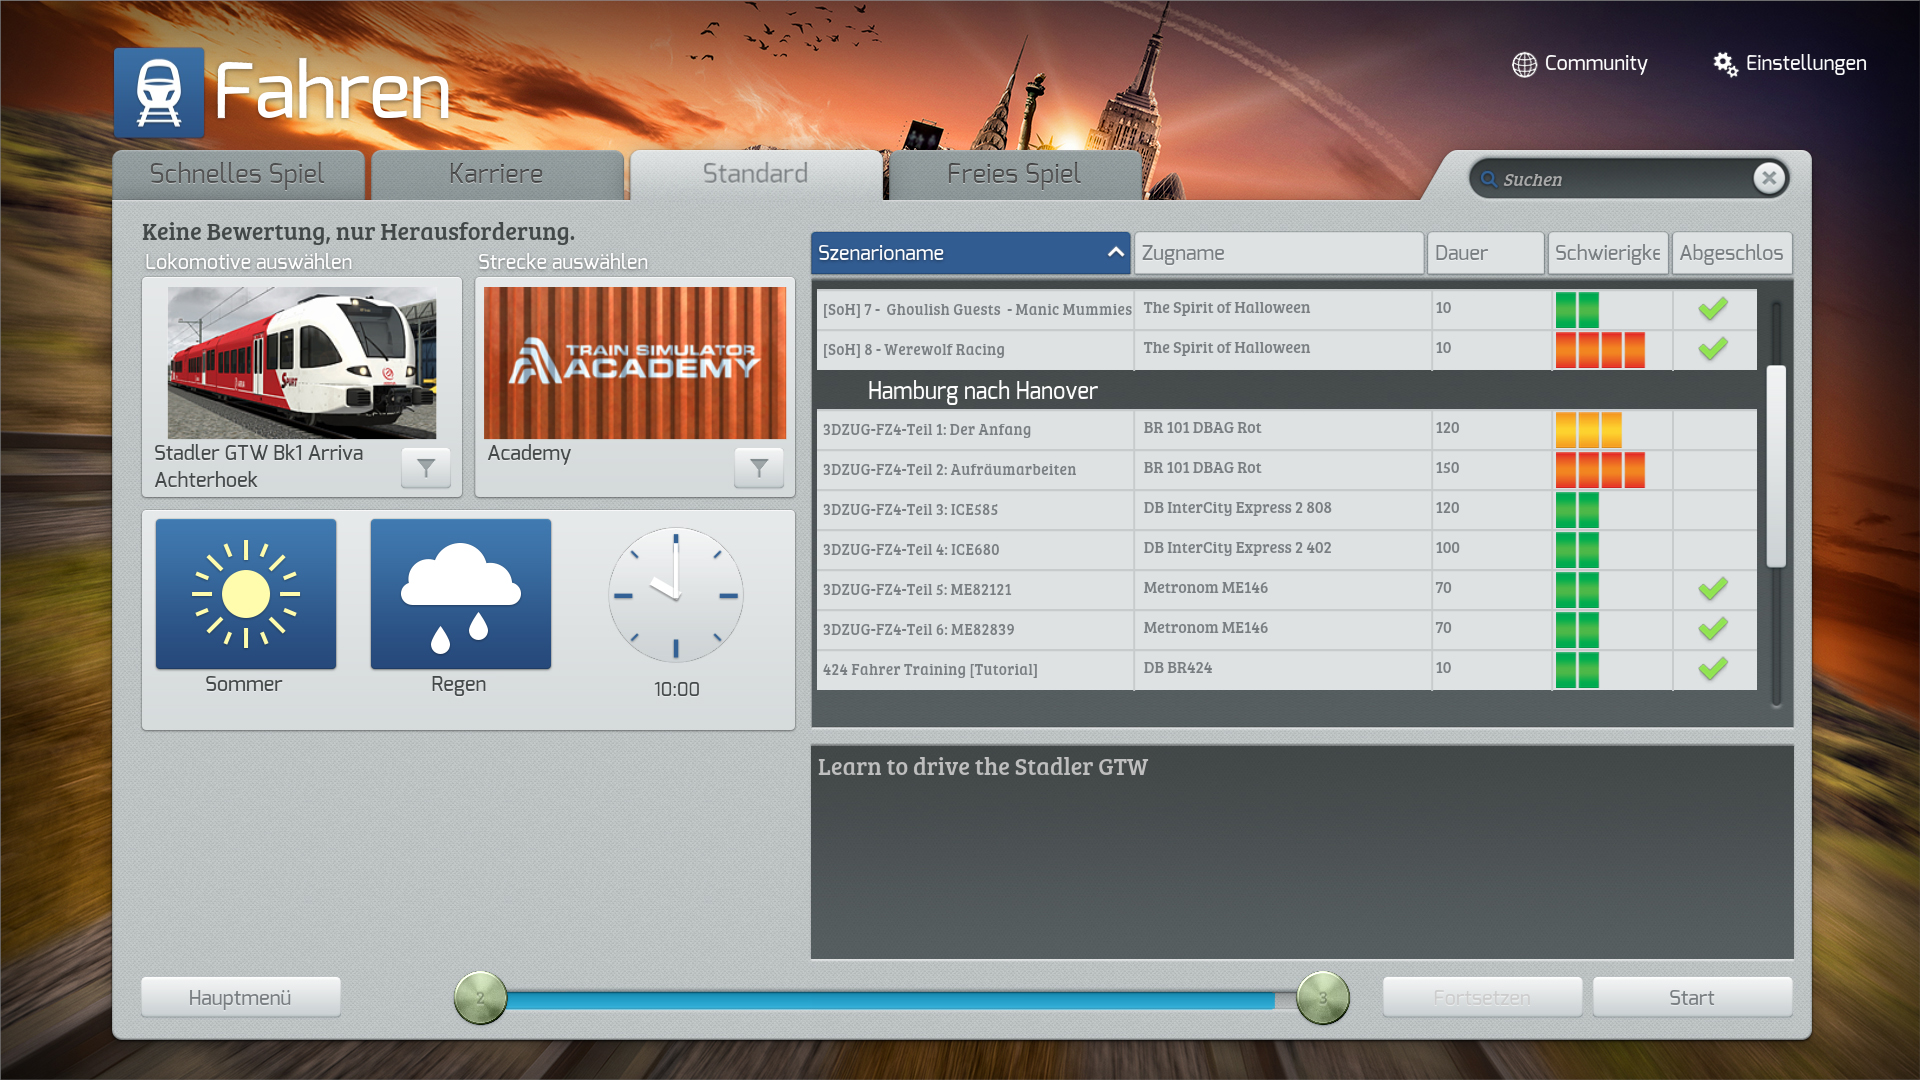Click completed checkmark for ME82121 scenario
The height and width of the screenshot is (1080, 1920).
coord(1713,588)
